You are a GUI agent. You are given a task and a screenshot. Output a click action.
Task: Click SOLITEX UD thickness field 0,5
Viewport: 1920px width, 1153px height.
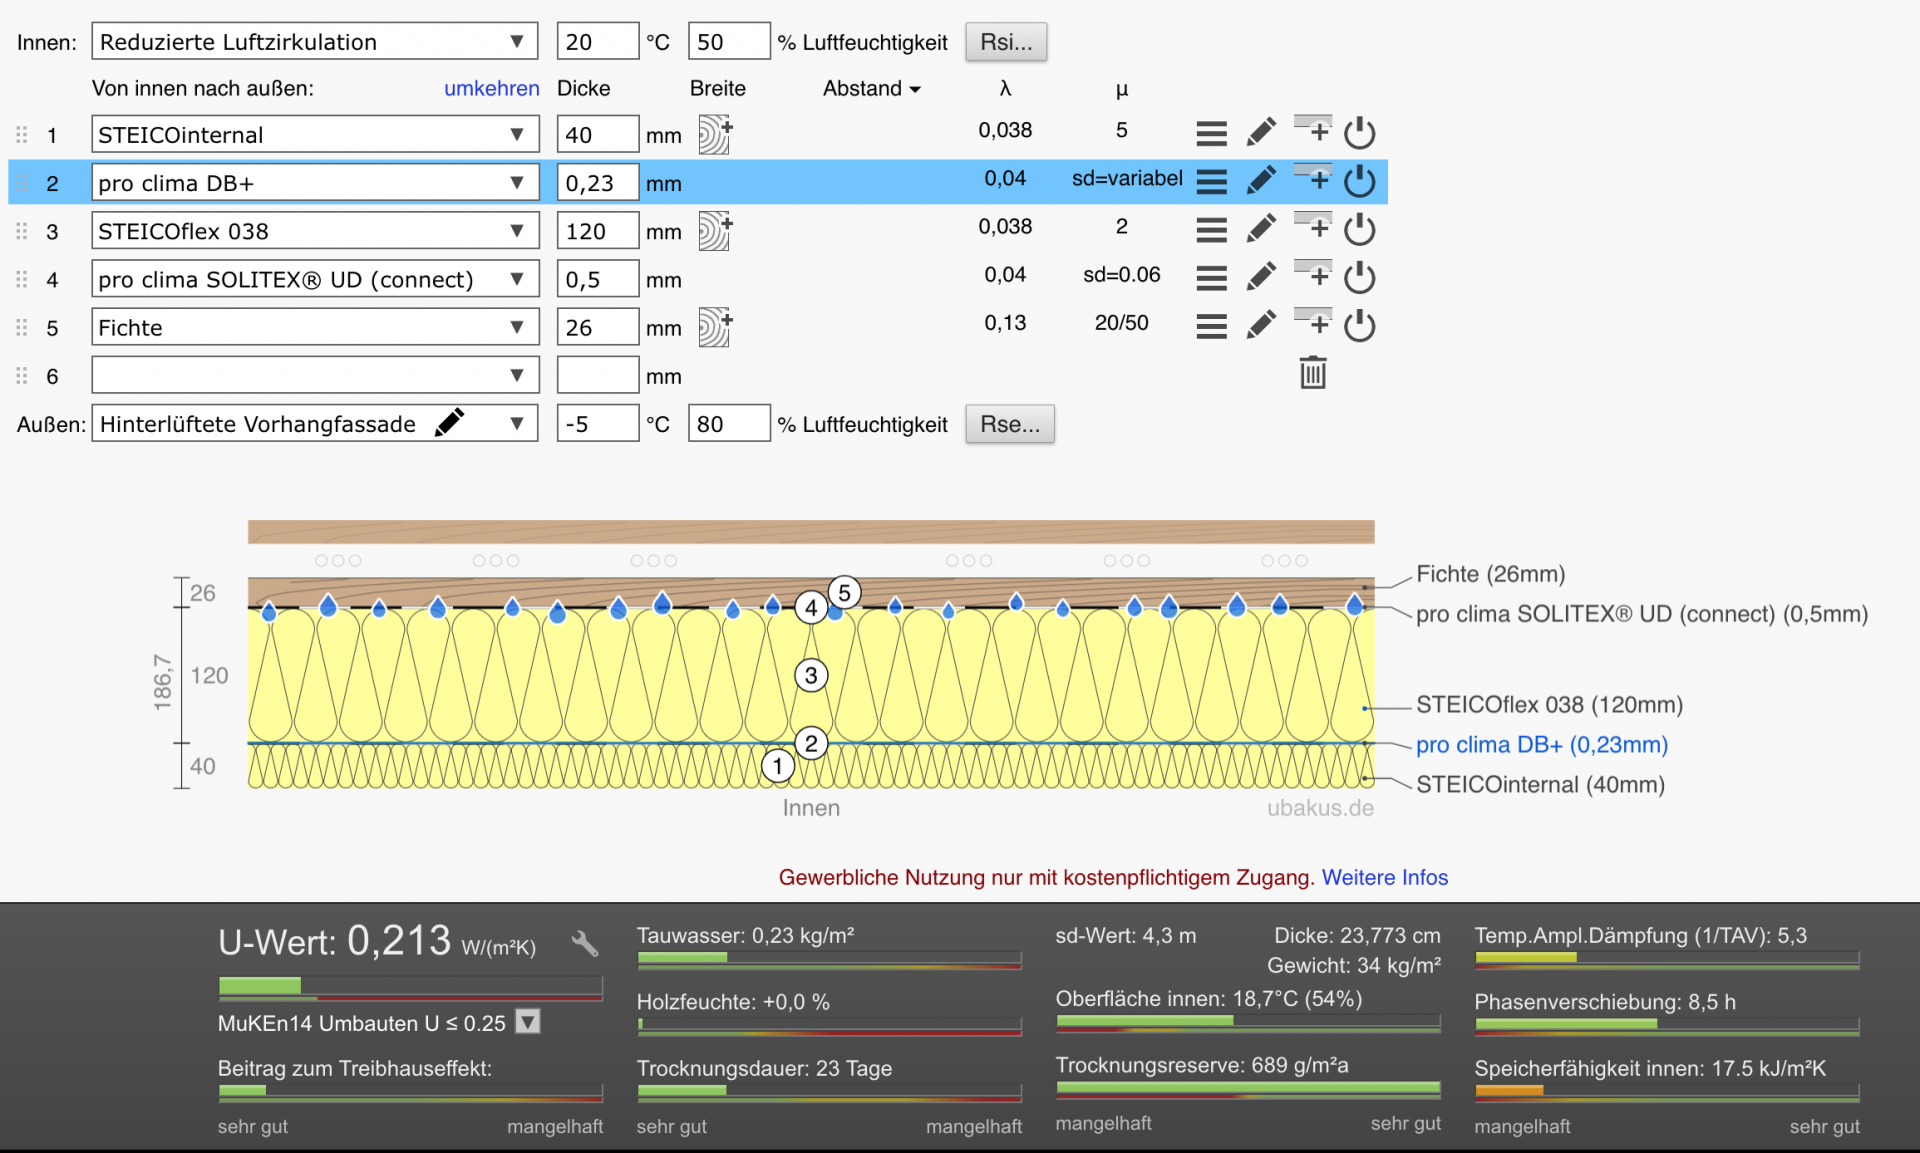coord(597,279)
